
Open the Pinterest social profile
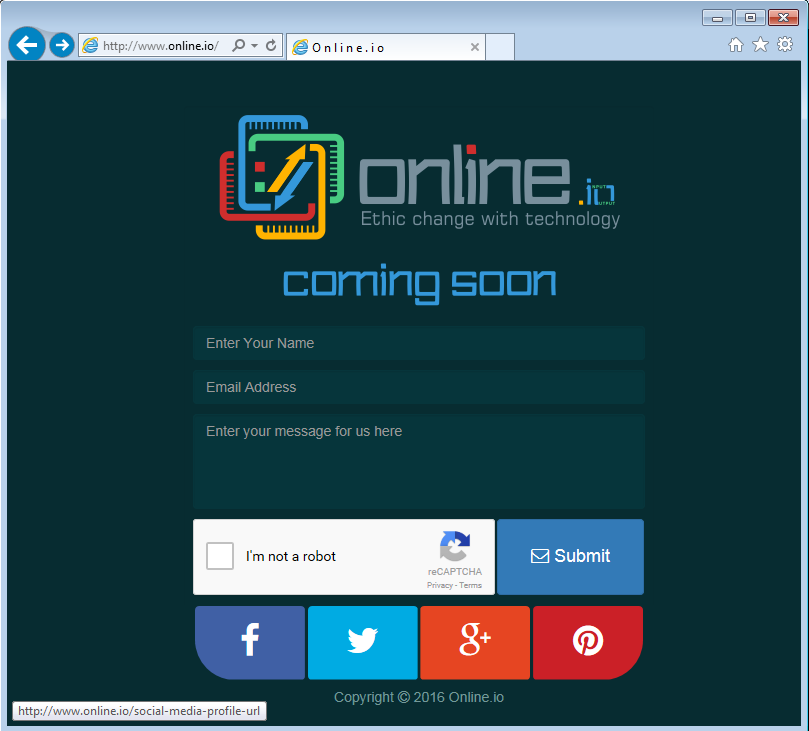[588, 642]
